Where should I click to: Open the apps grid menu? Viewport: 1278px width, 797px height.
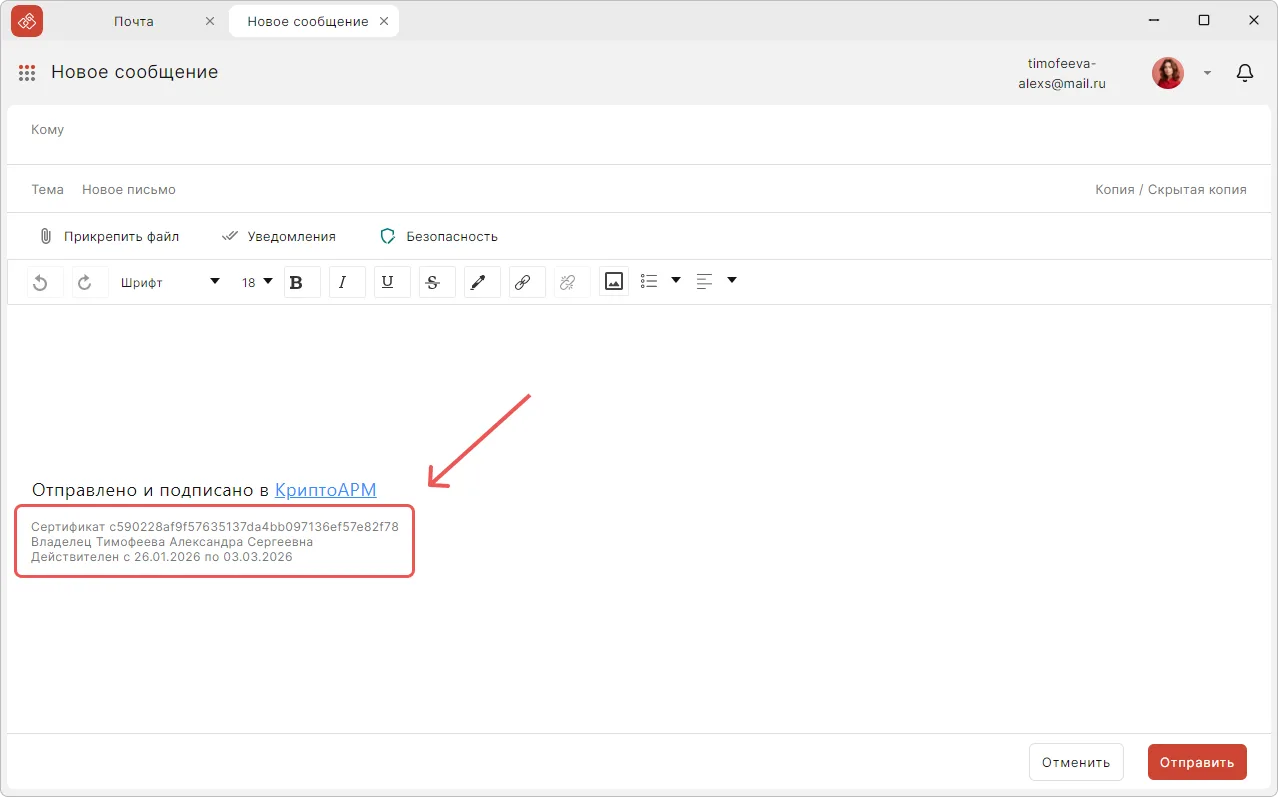(27, 73)
